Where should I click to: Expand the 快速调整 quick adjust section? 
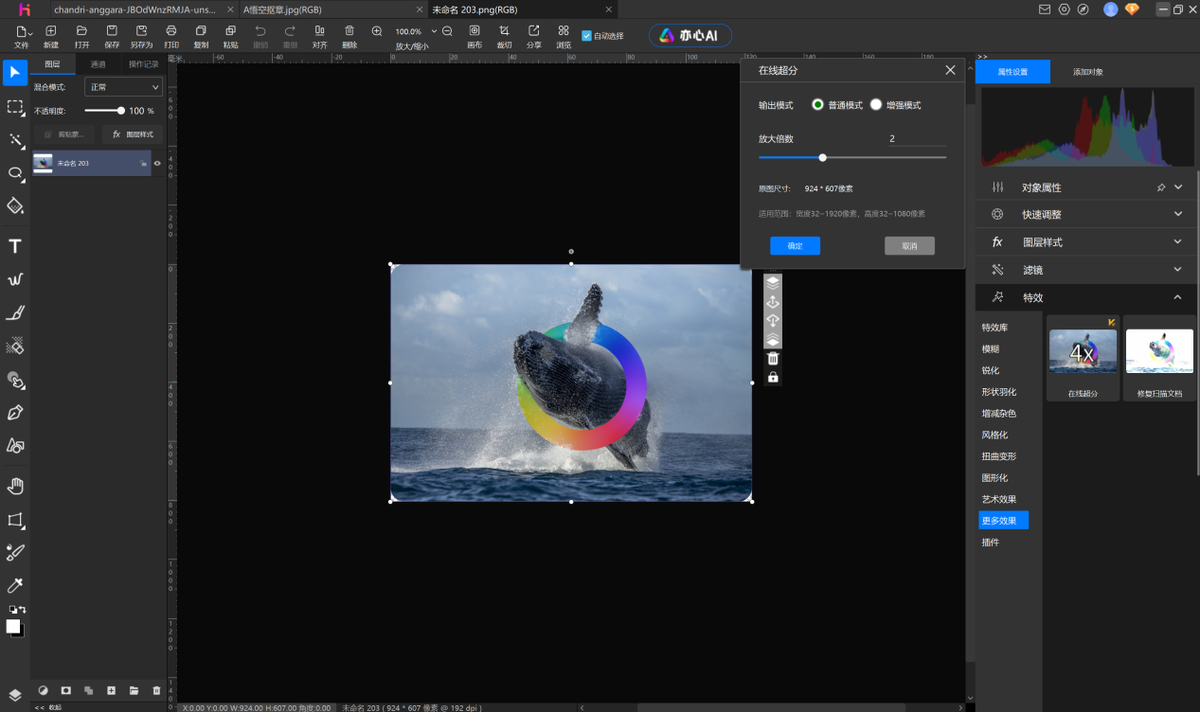click(1178, 215)
